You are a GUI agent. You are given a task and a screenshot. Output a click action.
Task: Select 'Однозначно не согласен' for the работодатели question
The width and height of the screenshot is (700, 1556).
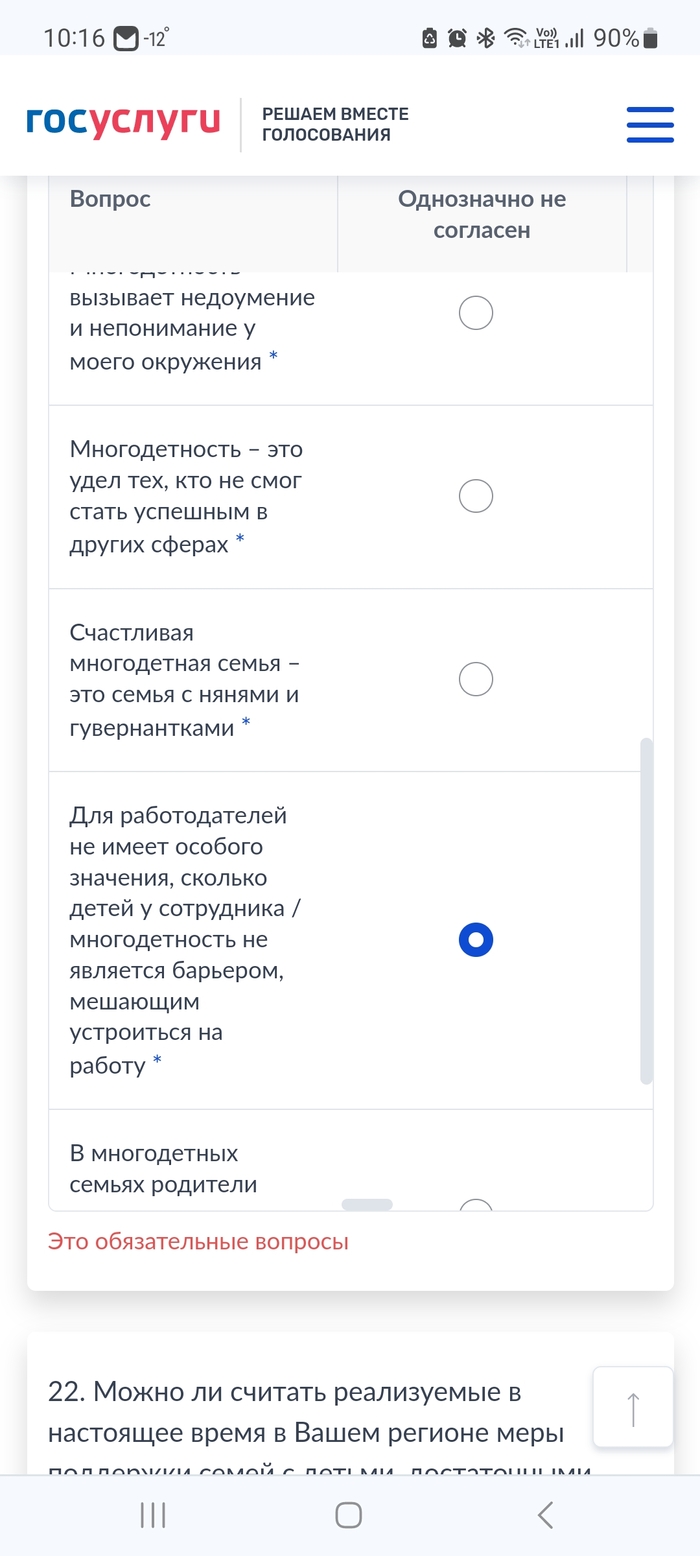point(476,939)
